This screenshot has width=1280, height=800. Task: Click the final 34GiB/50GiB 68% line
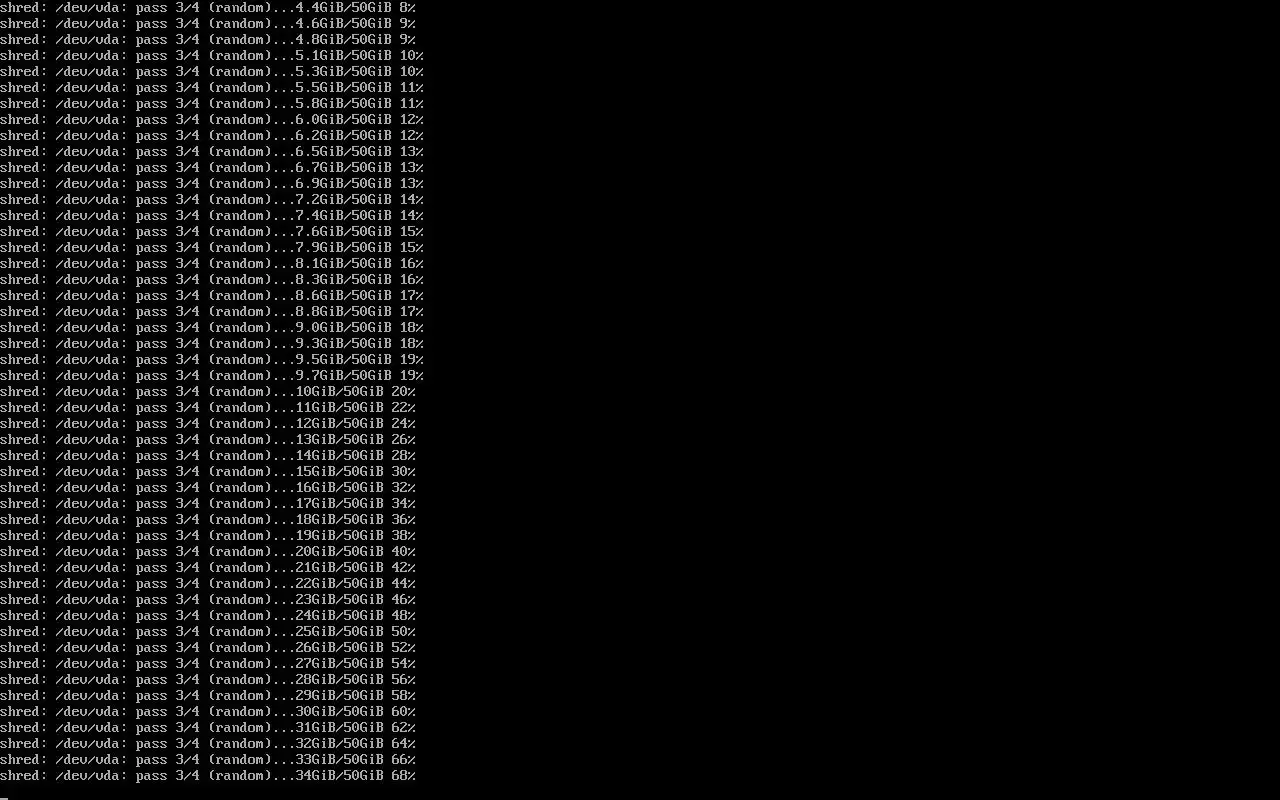tap(208, 776)
